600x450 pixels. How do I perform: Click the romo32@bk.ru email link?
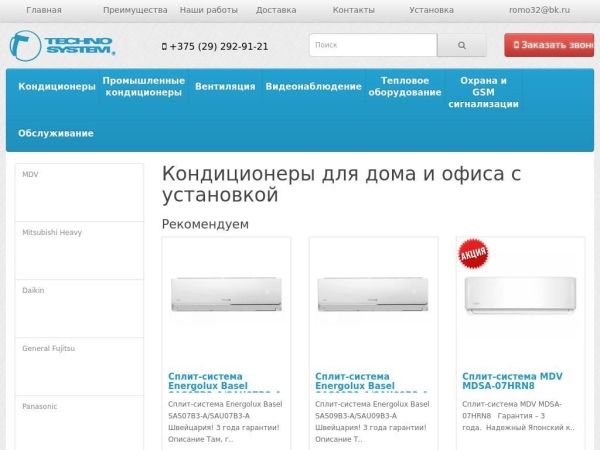point(539,10)
